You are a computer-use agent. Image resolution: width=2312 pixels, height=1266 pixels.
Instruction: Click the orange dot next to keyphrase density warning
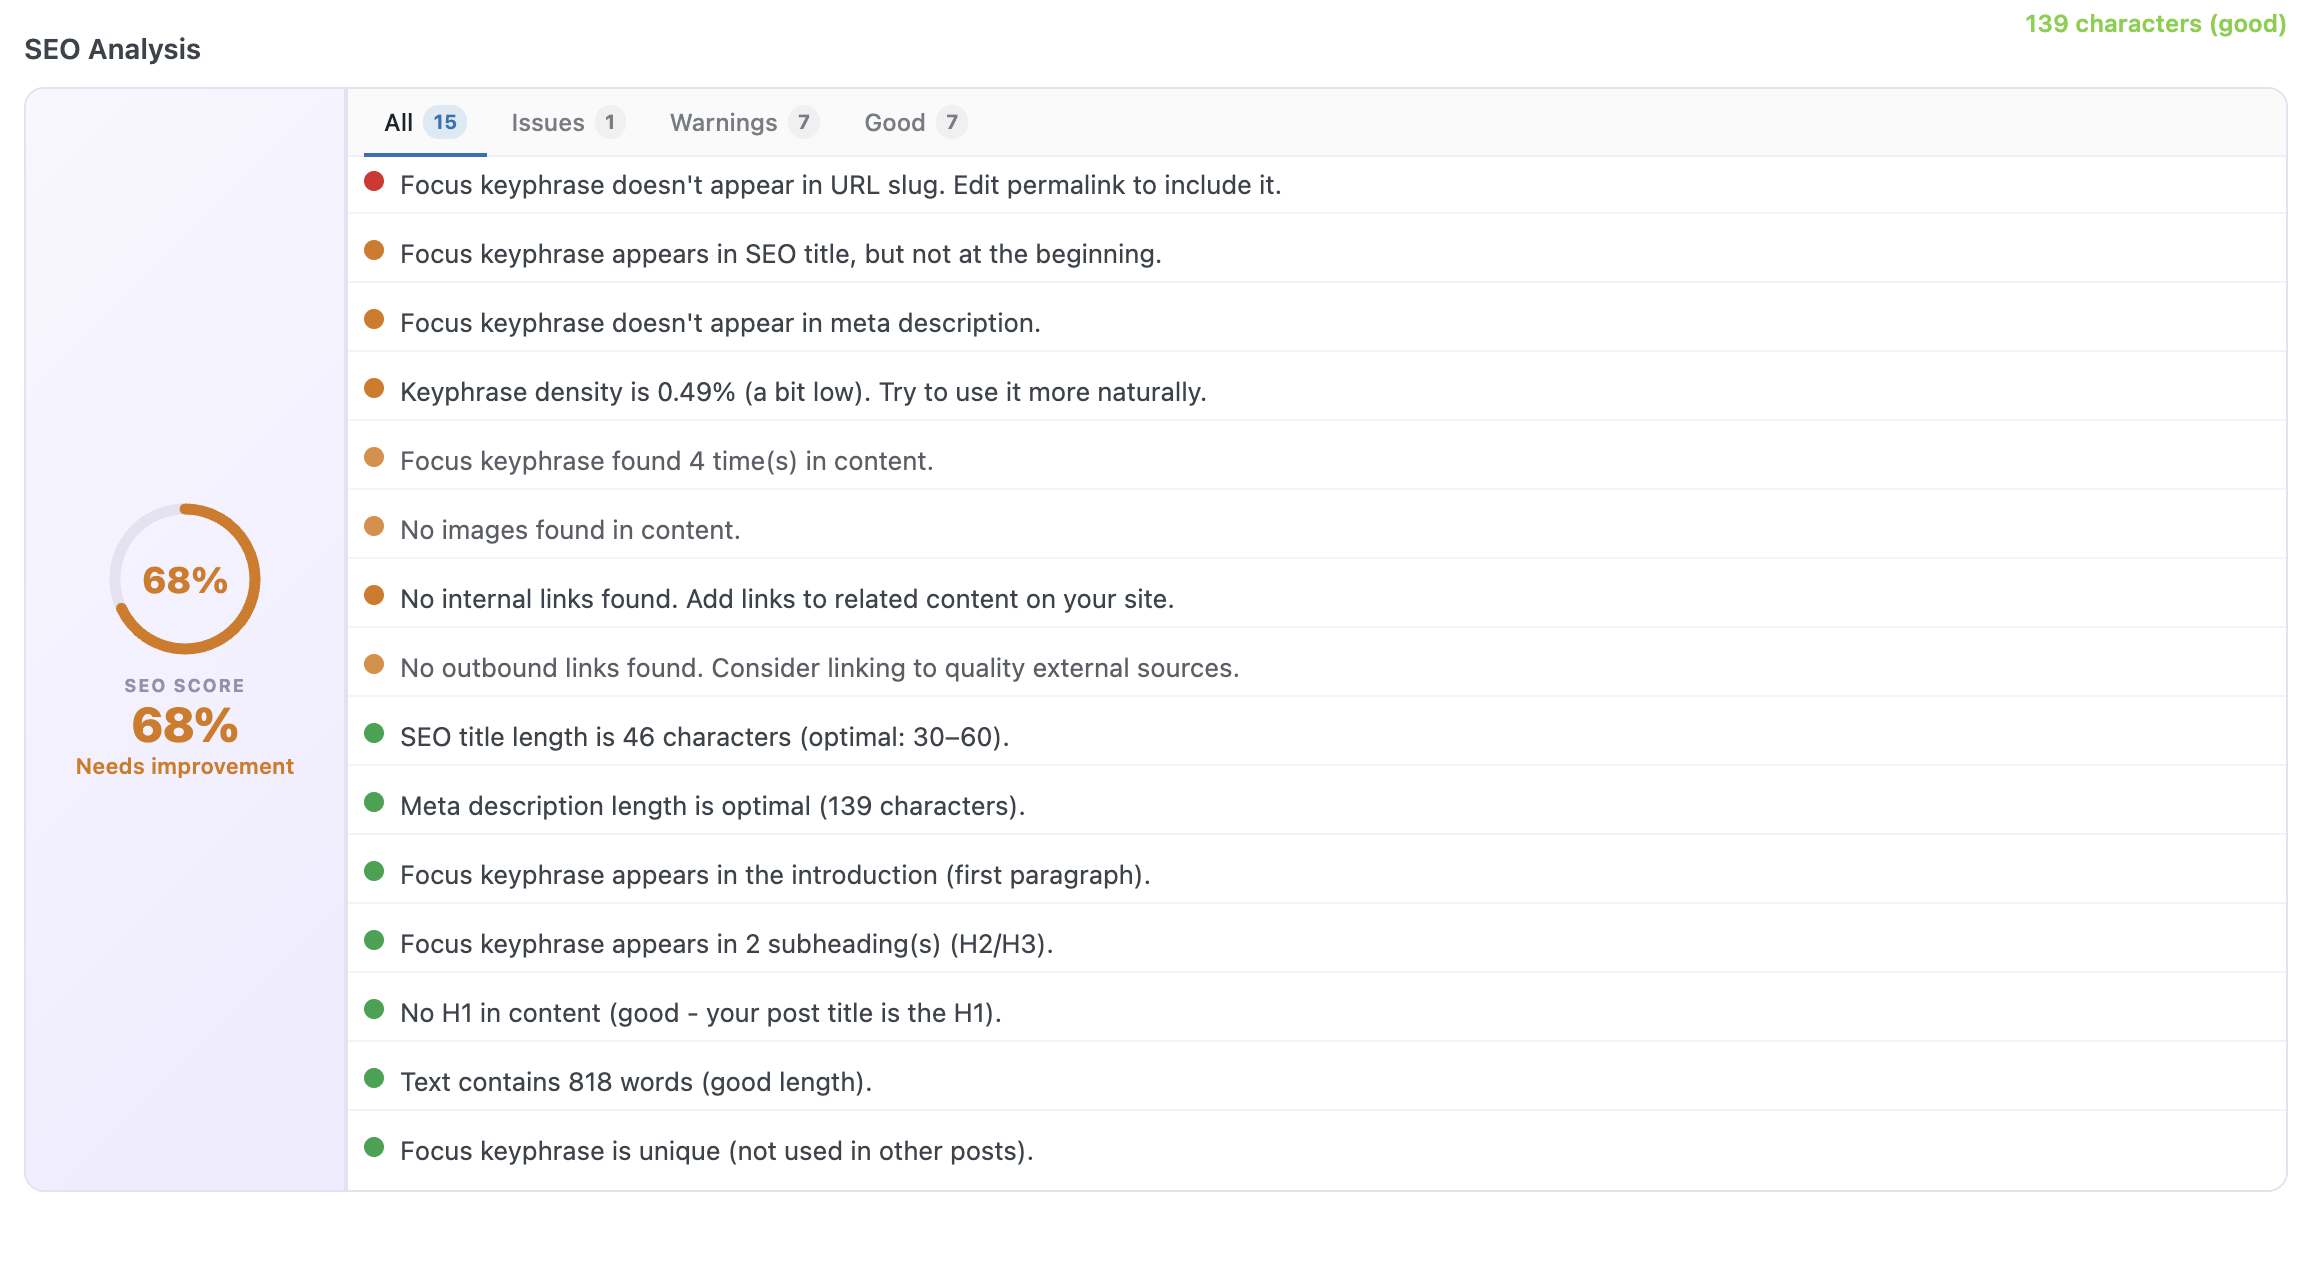click(375, 389)
